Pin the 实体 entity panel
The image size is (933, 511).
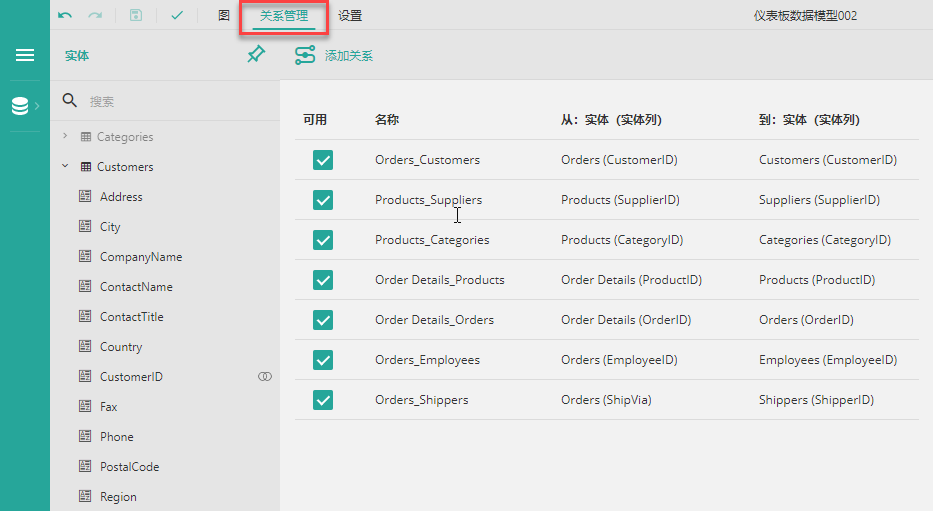point(256,54)
